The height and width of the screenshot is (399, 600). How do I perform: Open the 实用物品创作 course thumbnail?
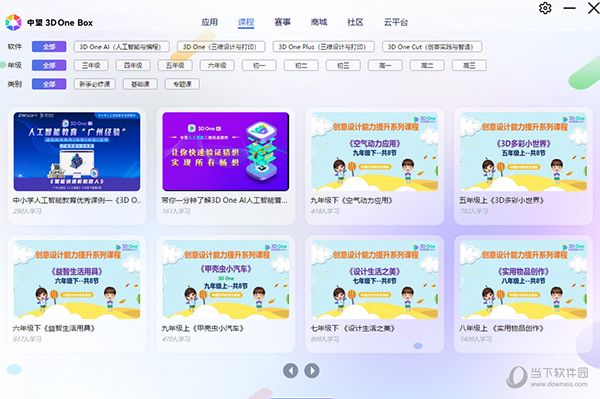(523, 280)
